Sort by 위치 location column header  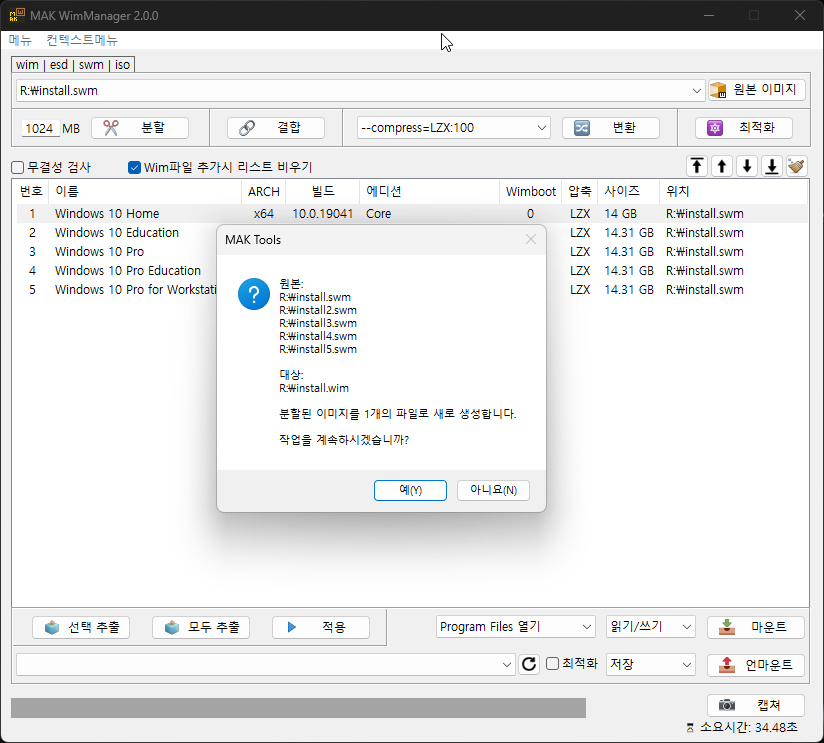coord(733,191)
